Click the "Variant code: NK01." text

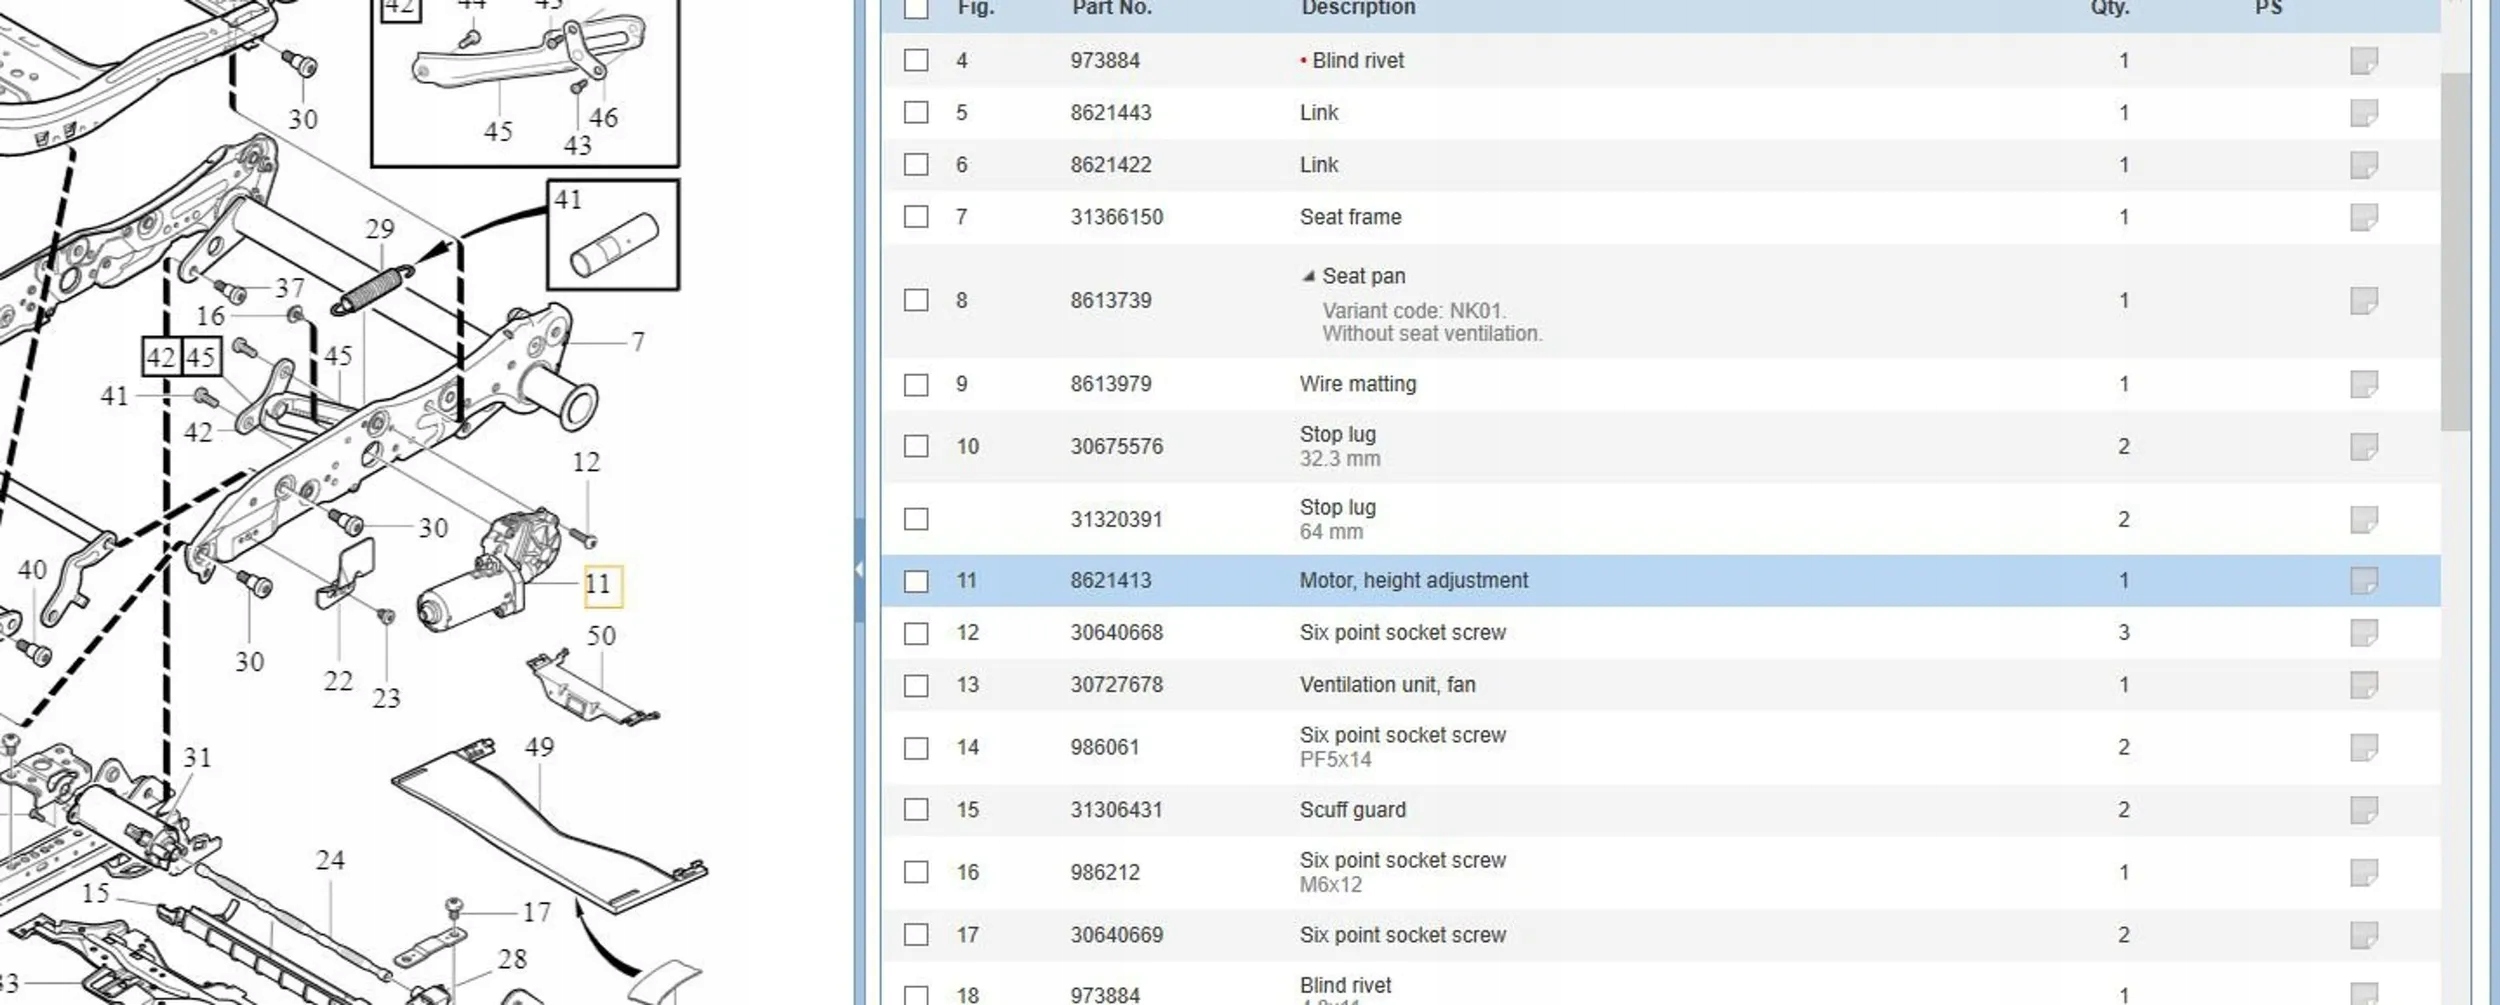(x=1414, y=311)
